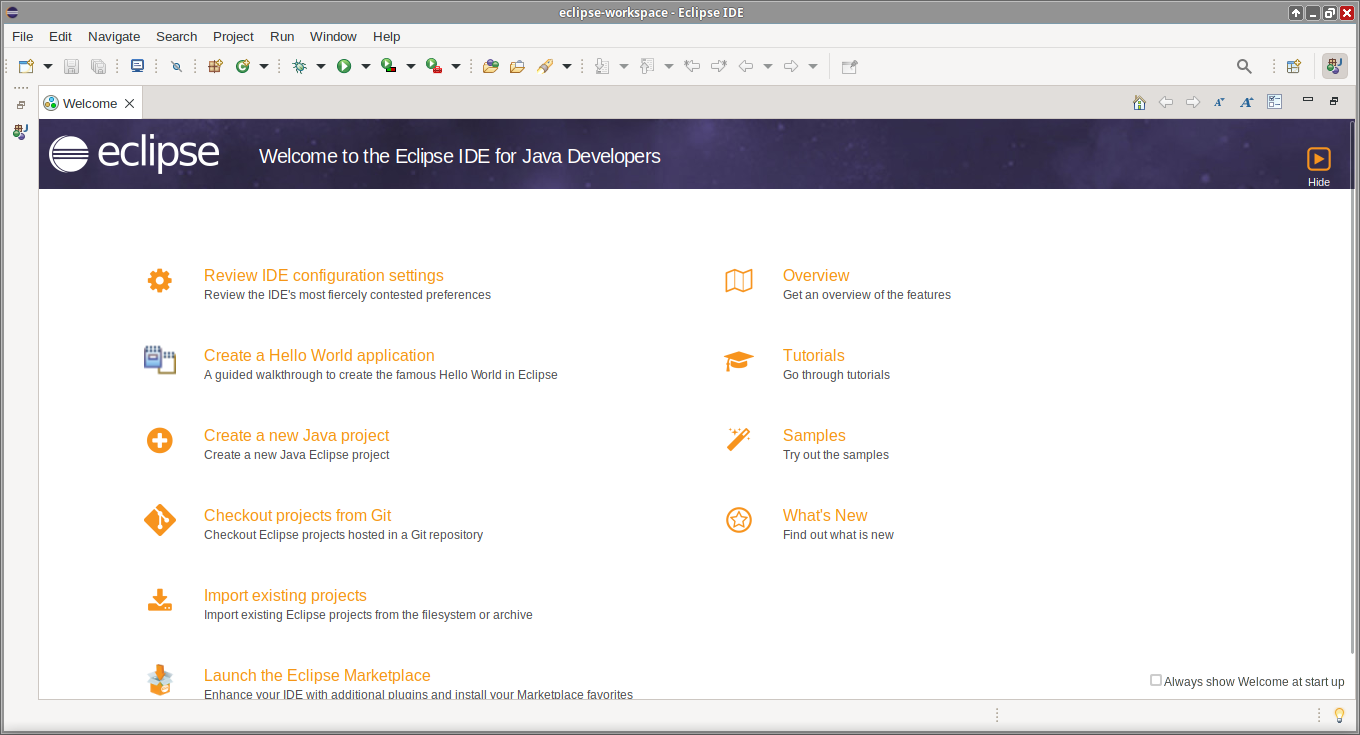The height and width of the screenshot is (735, 1360).
Task: Open the Tutorials link
Action: [x=814, y=355]
